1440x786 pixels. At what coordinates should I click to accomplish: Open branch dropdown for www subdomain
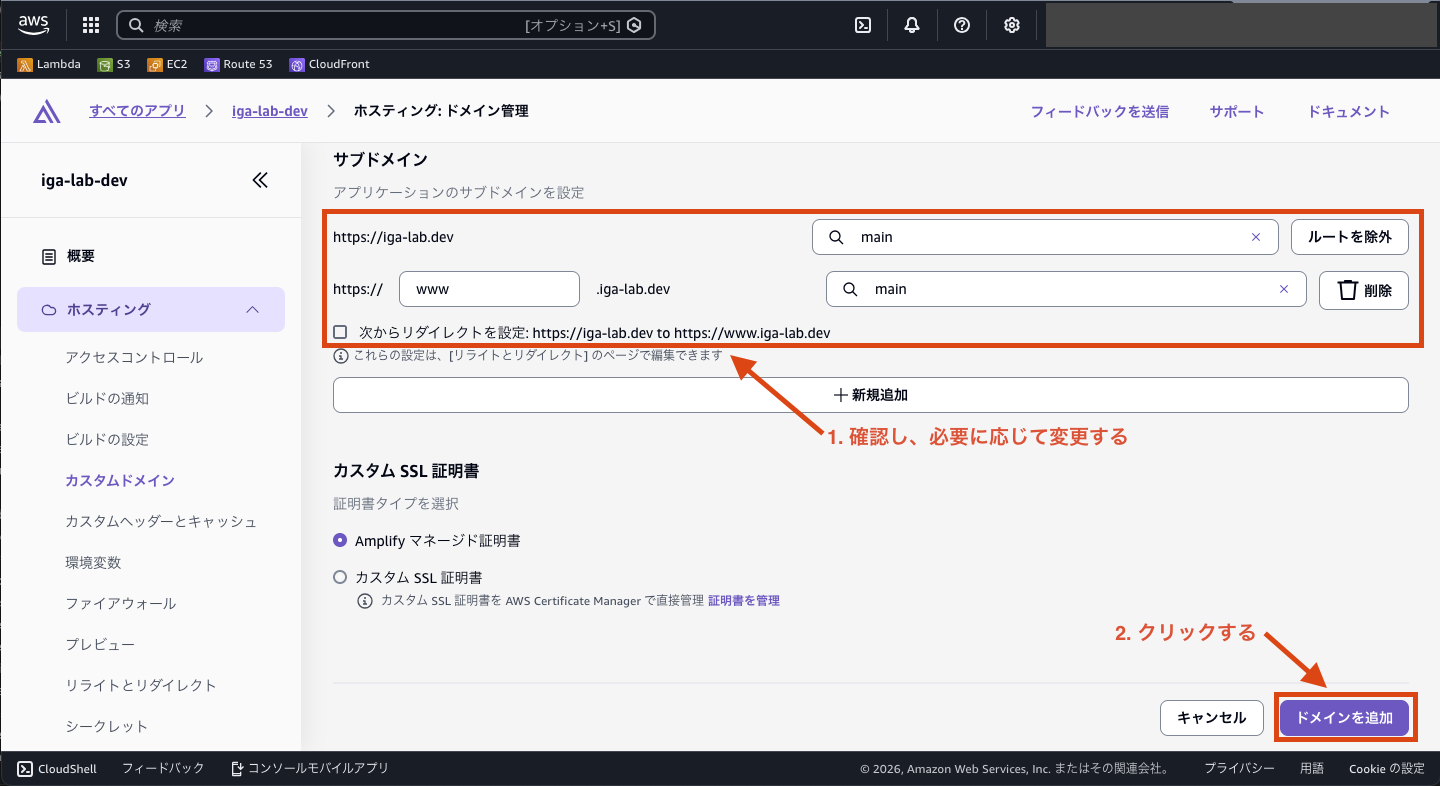1066,289
